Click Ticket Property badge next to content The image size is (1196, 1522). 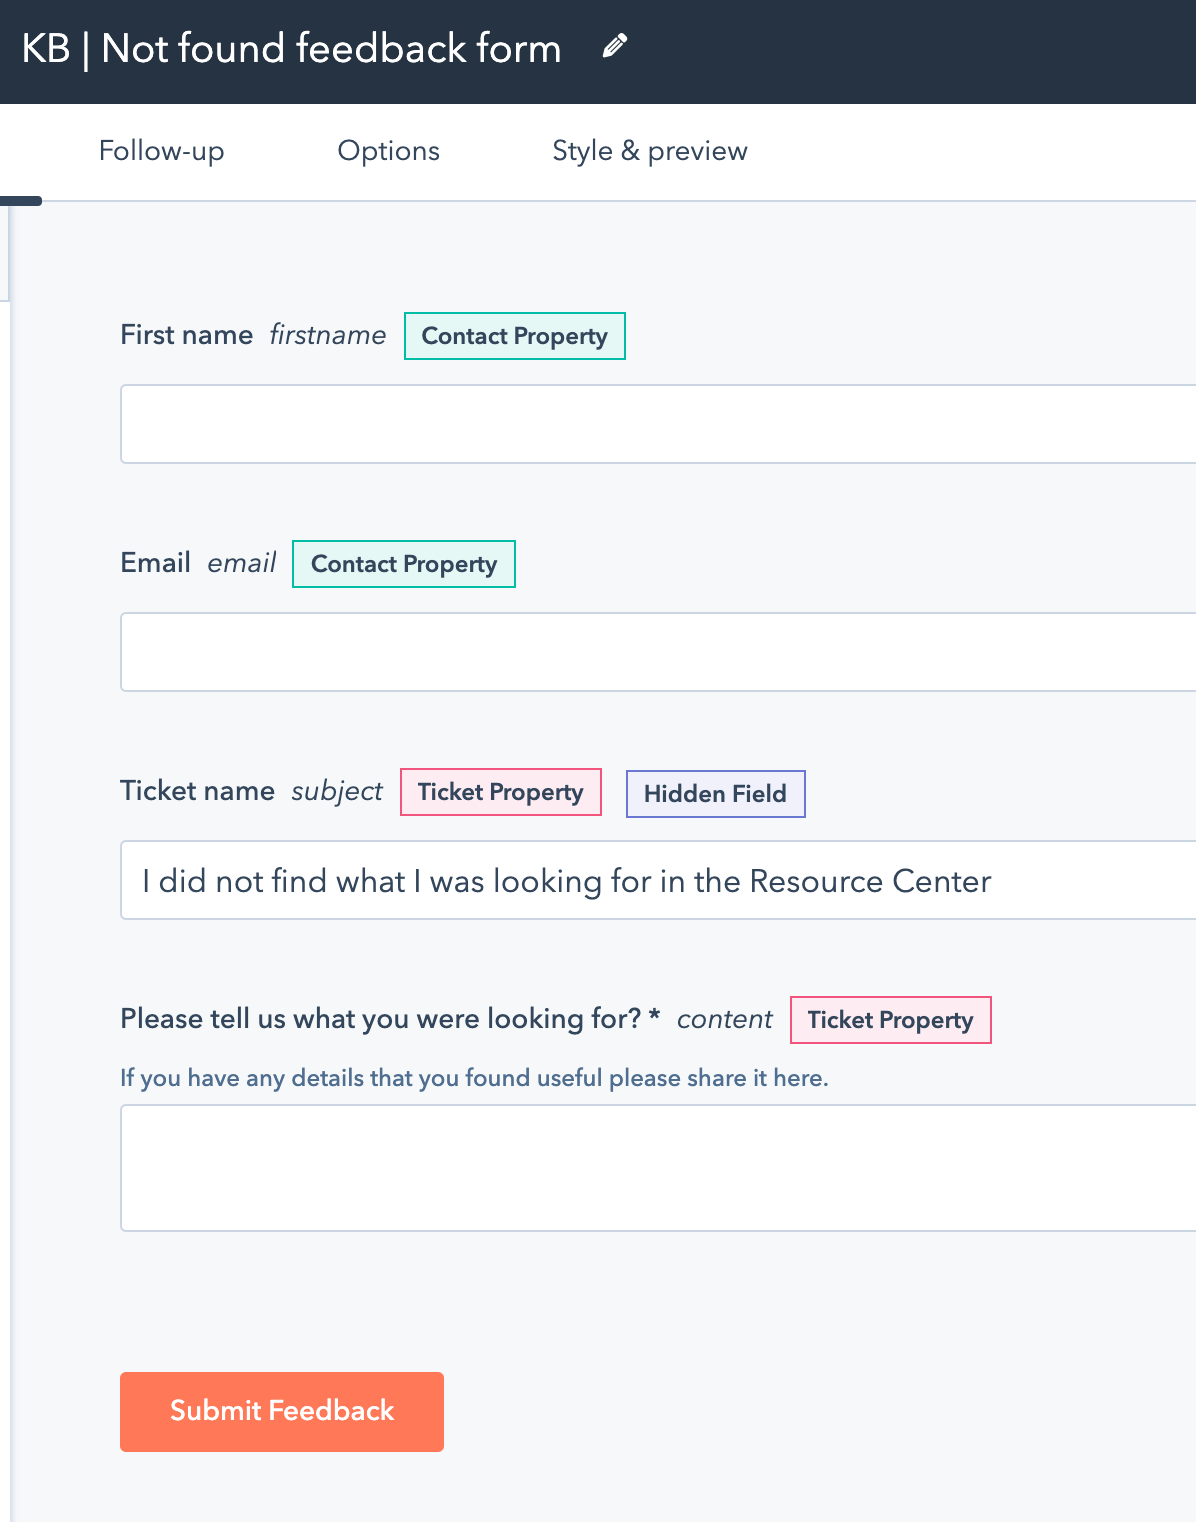tap(890, 1020)
